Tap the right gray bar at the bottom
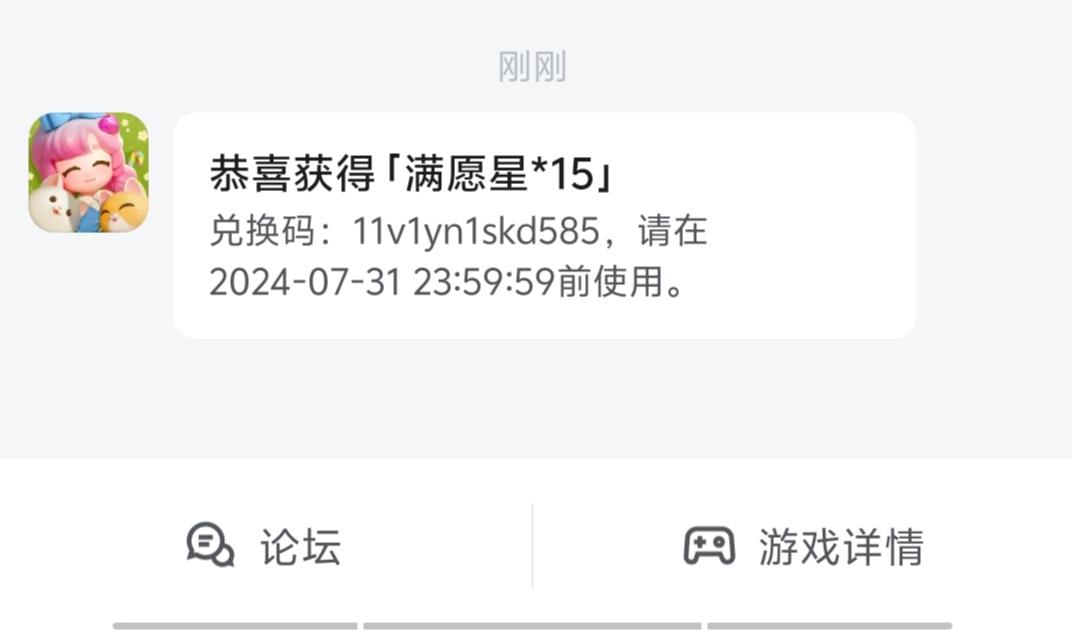Image resolution: width=1072 pixels, height=632 pixels. coord(829,626)
